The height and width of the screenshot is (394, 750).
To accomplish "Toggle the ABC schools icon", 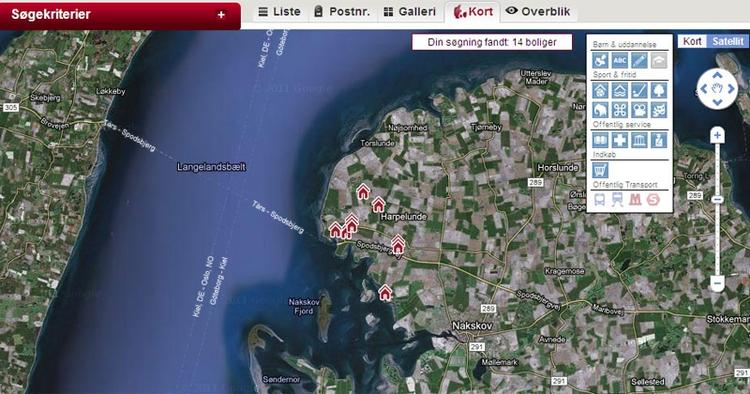I will [x=619, y=61].
